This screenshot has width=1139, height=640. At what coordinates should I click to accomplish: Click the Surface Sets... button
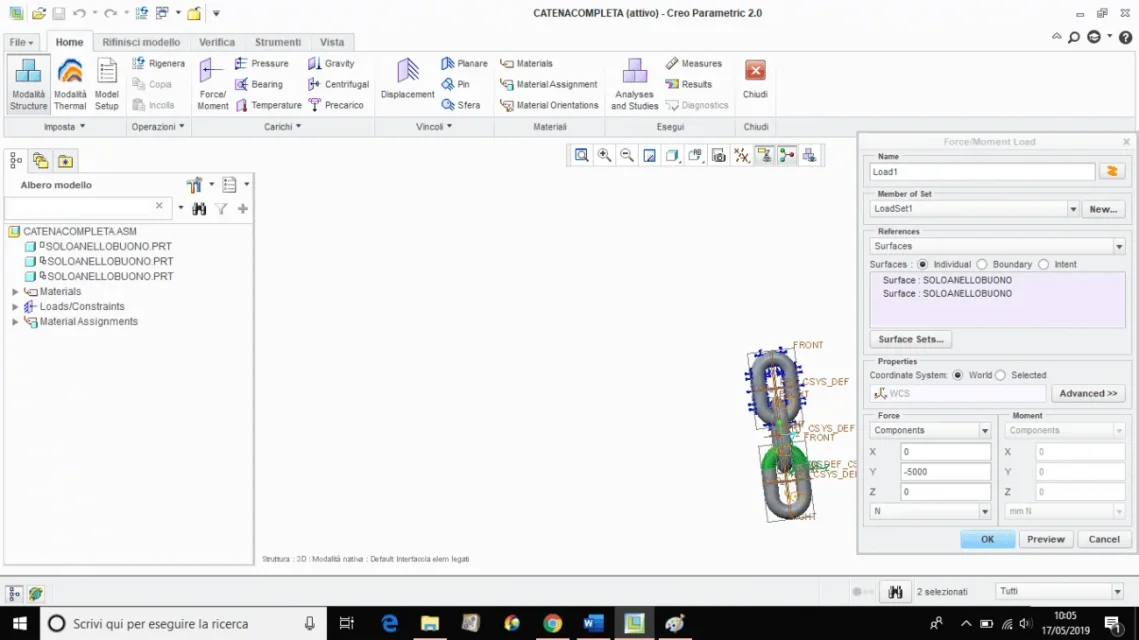(x=910, y=339)
